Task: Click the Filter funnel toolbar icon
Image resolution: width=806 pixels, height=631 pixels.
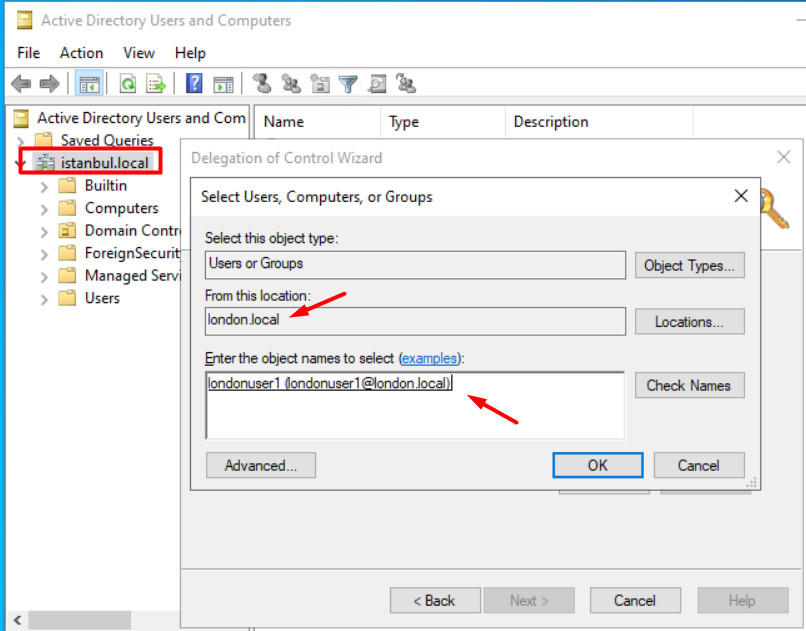Action: pos(348,84)
